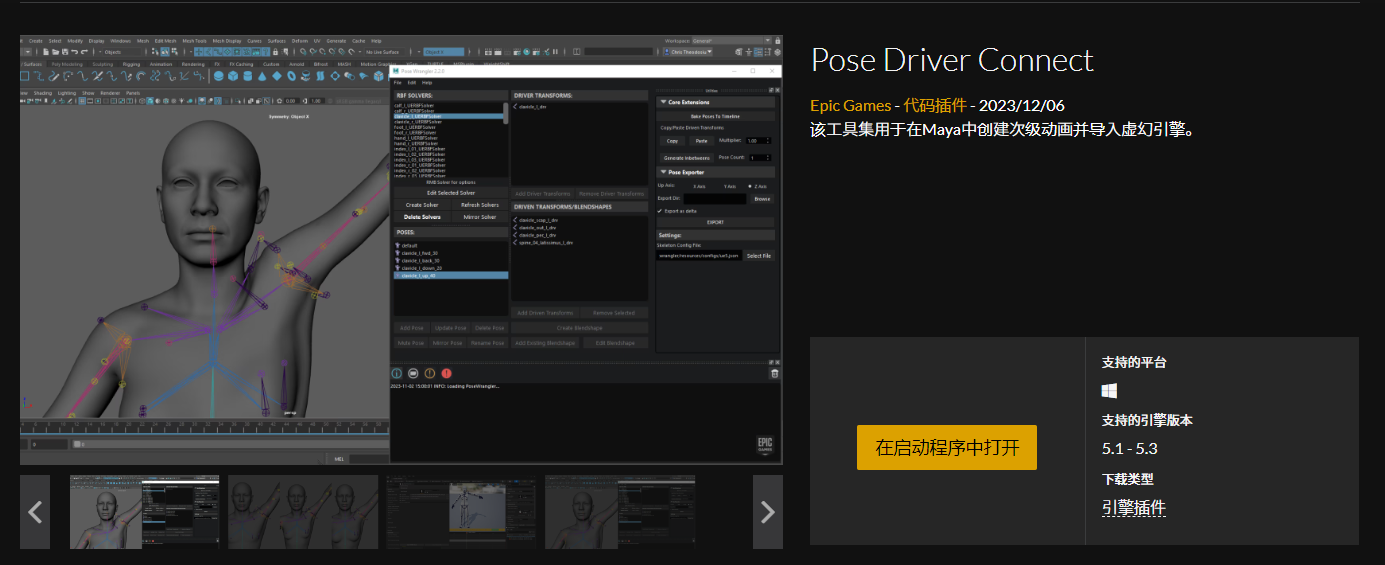Click the 5.1 - 5.3 engine version text
The image size is (1385, 565).
[x=1129, y=449]
